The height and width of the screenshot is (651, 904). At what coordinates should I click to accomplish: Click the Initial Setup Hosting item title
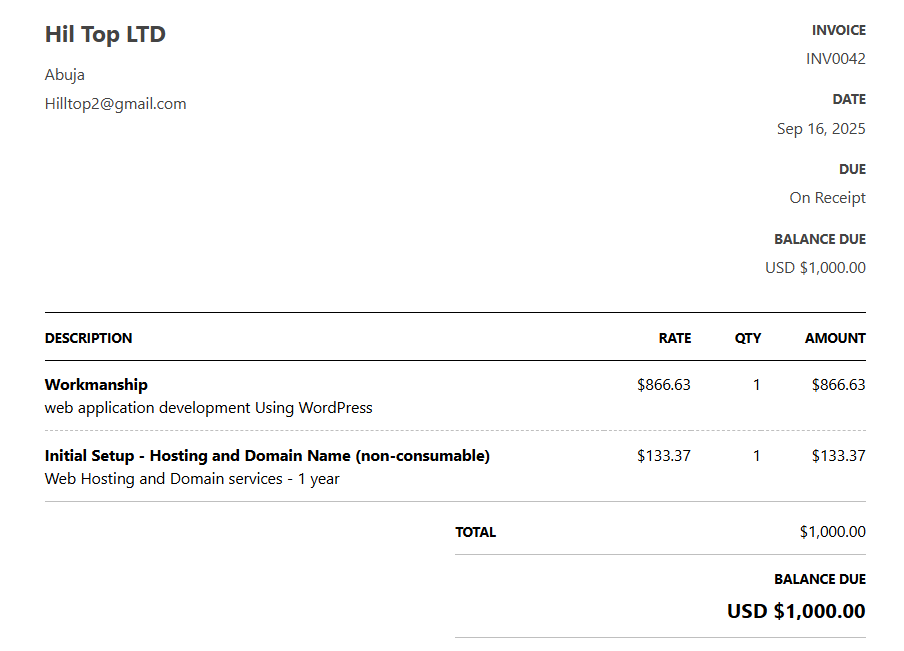coord(267,456)
